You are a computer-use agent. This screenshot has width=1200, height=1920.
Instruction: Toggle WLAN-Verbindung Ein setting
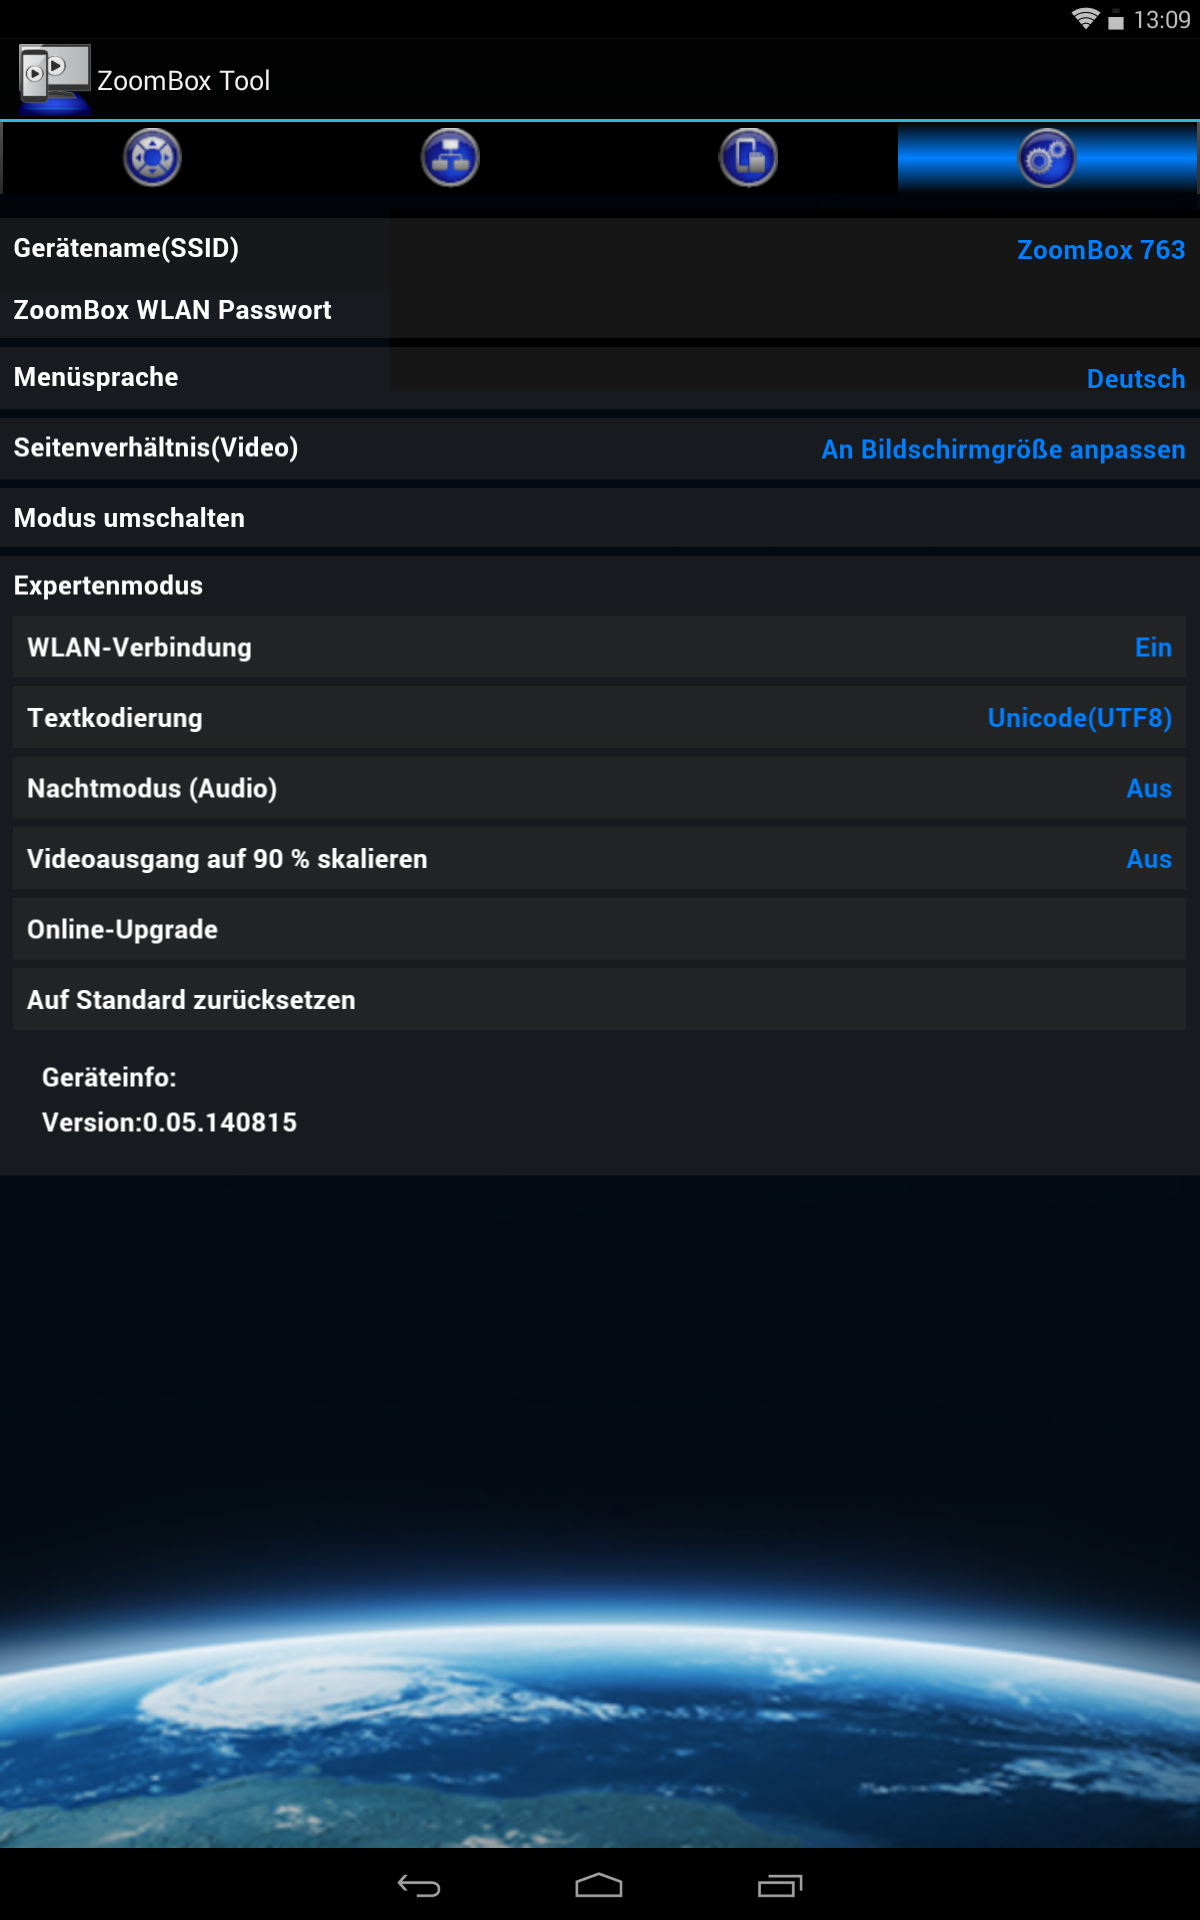(599, 647)
